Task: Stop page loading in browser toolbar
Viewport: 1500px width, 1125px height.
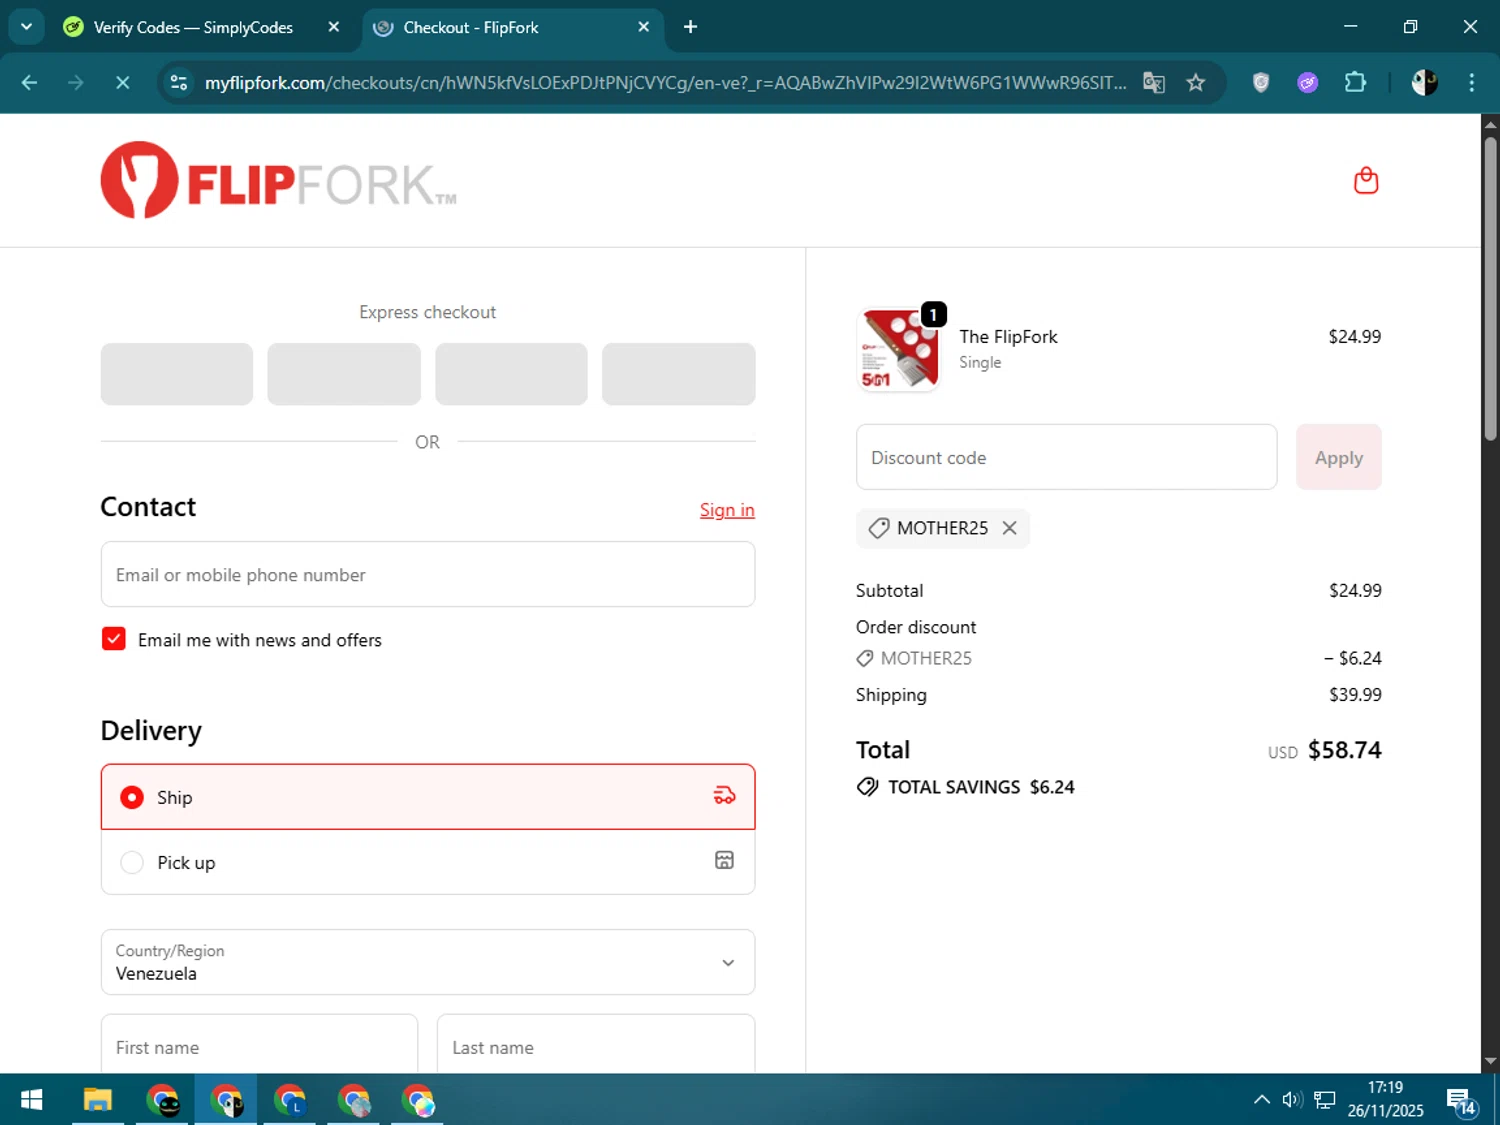Action: 122,83
